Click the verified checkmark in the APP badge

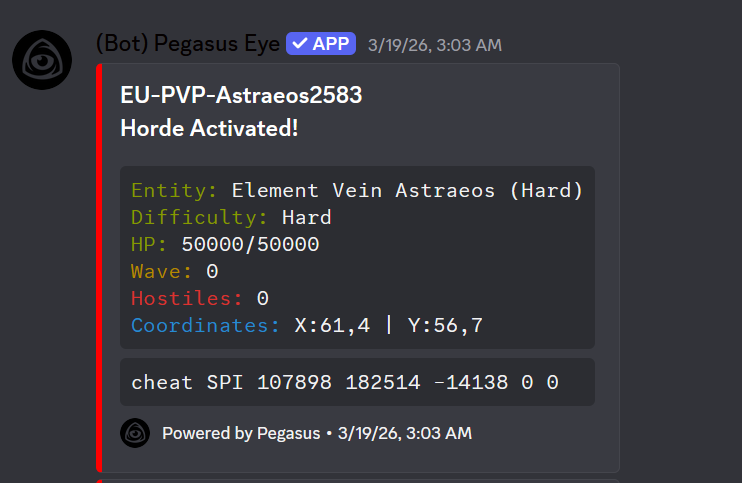(299, 44)
